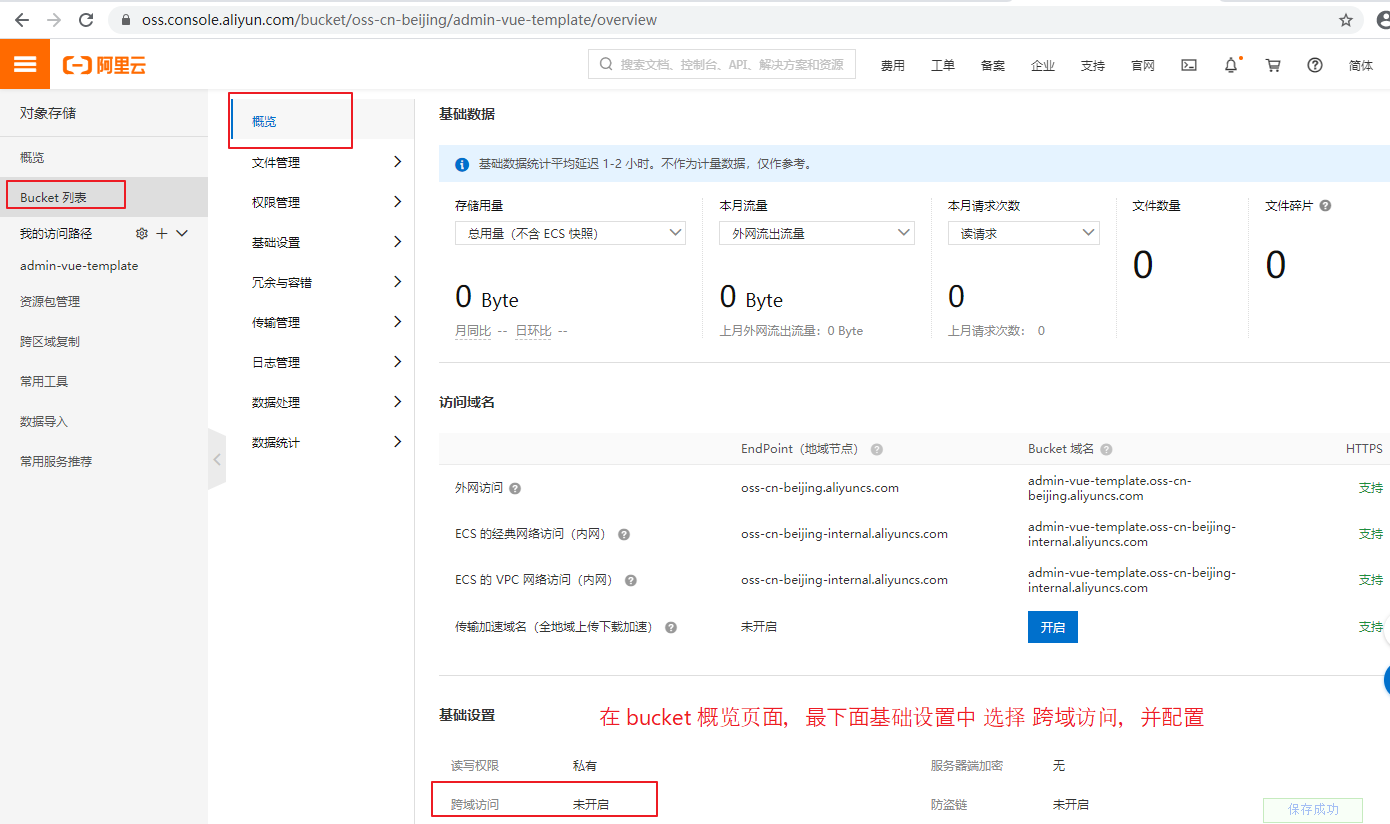Expand the 数据统计 submenu
Viewport: 1390px width, 824px height.
click(x=397, y=442)
